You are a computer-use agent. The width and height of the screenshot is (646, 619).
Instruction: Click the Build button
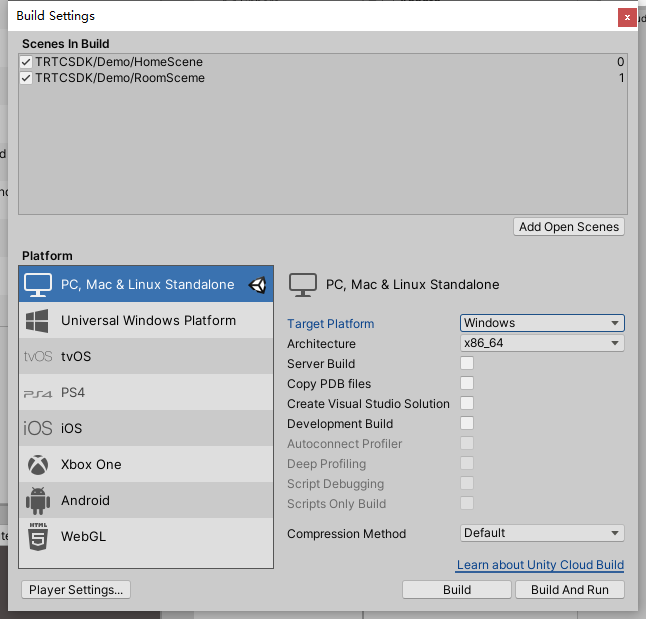point(457,590)
